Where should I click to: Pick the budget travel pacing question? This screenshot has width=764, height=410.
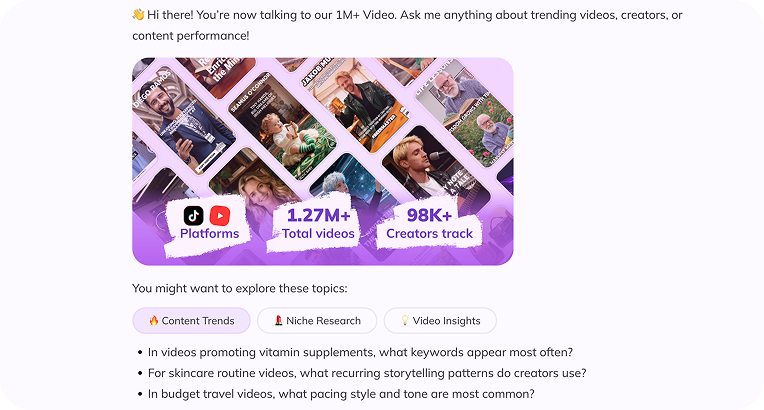[x=341, y=394]
